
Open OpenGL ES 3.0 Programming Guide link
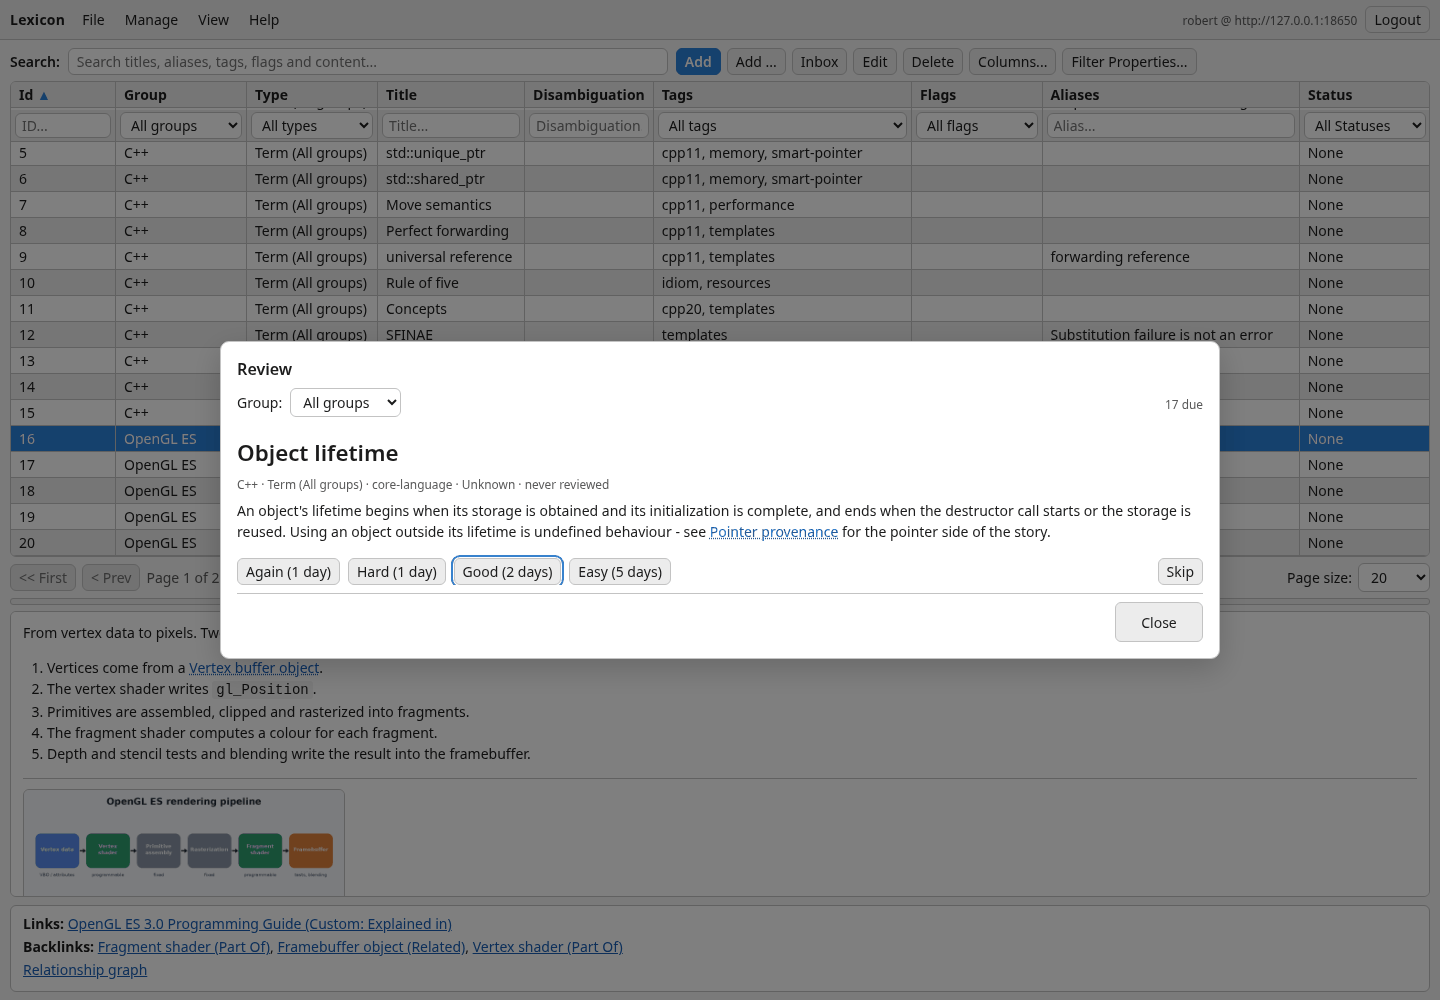[x=260, y=924]
